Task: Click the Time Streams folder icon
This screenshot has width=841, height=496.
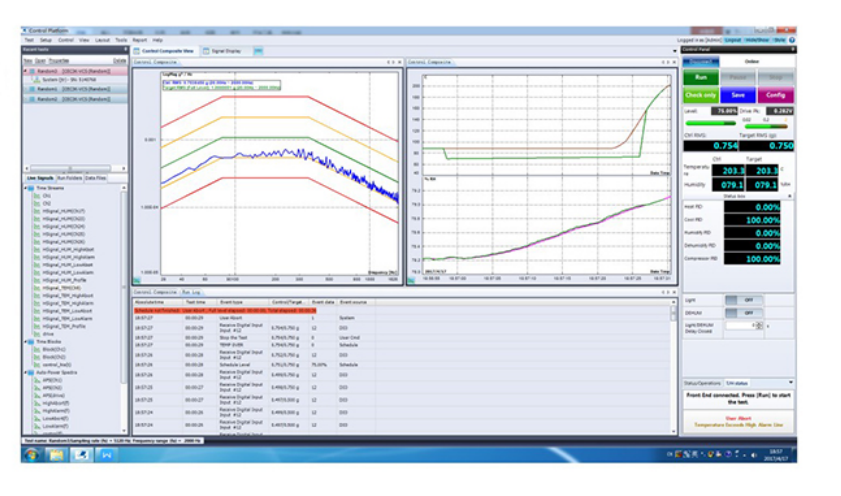Action: click(31, 188)
